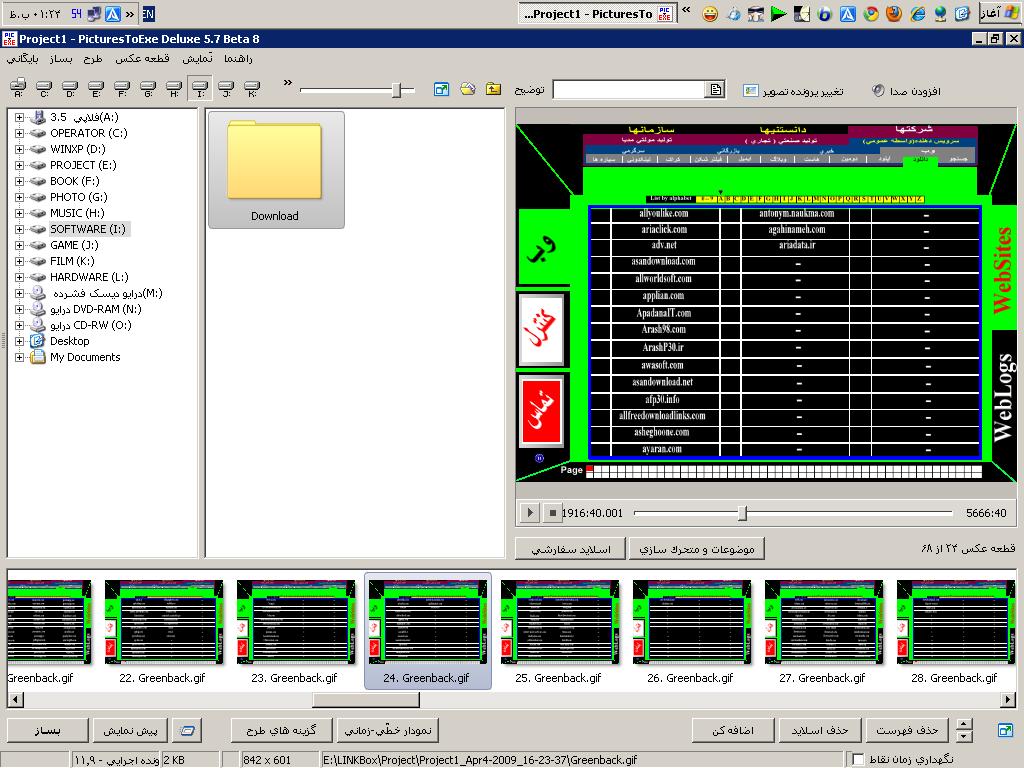Select slide thumbnail 25. Greenback.gif
The image size is (1024, 768).
[x=558, y=631]
